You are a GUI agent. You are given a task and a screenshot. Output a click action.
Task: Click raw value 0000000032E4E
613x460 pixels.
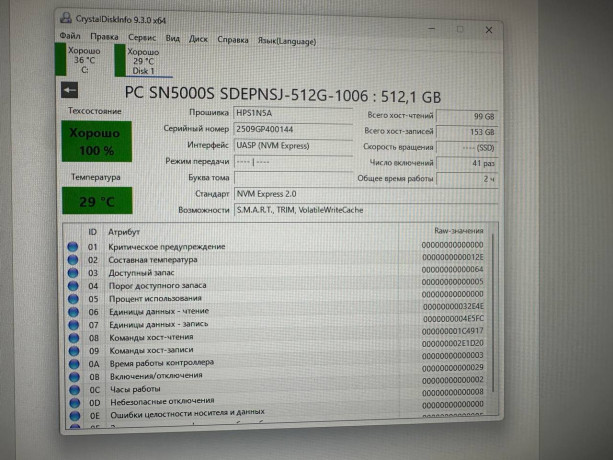tap(453, 306)
